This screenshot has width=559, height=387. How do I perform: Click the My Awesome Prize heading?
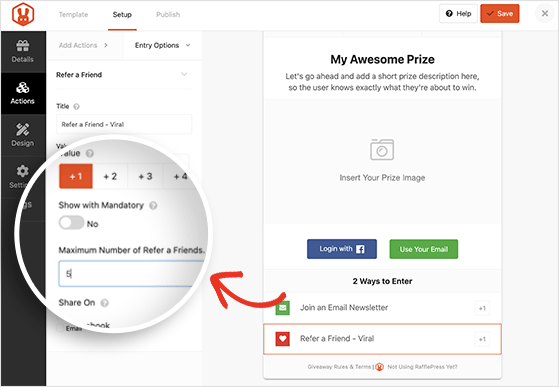(382, 59)
